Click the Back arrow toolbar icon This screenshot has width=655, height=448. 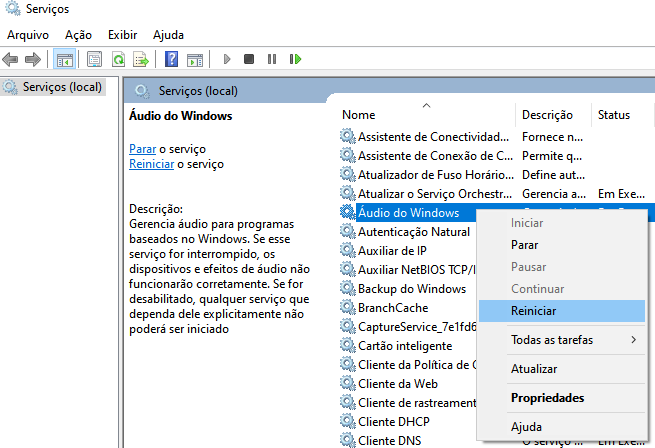coord(10,59)
